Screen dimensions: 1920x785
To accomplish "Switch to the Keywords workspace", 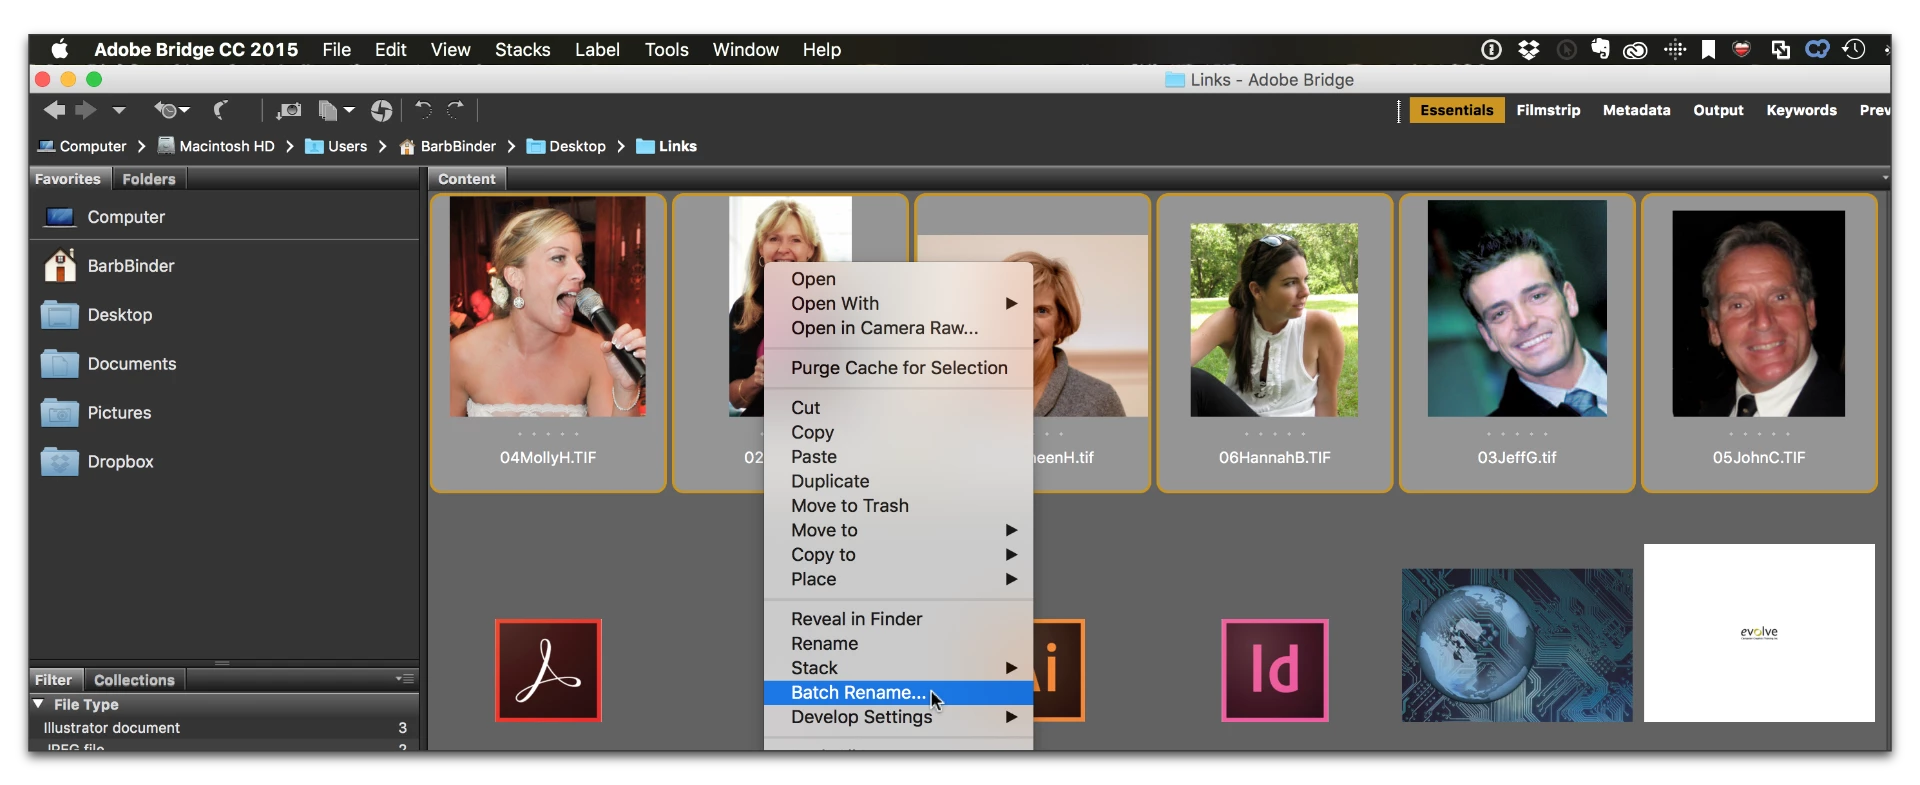I will coord(1801,110).
